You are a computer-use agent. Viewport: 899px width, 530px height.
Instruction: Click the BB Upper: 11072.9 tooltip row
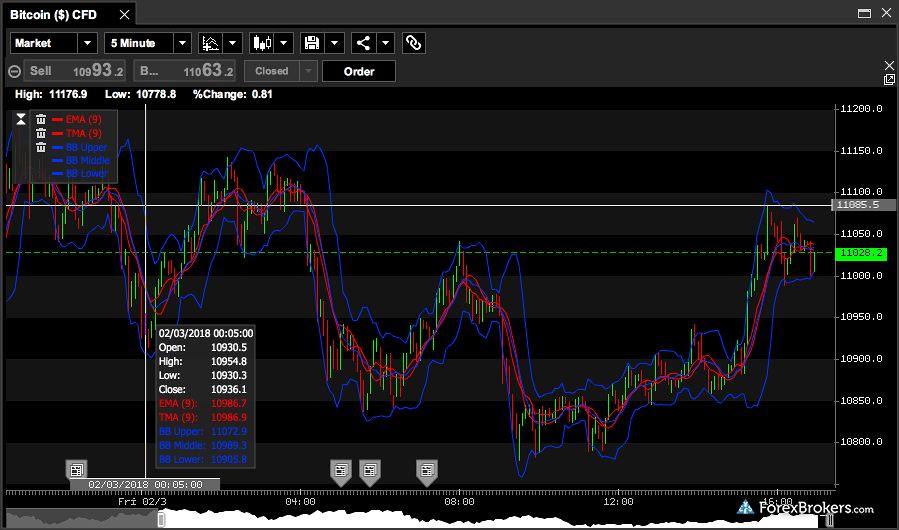[x=203, y=431]
